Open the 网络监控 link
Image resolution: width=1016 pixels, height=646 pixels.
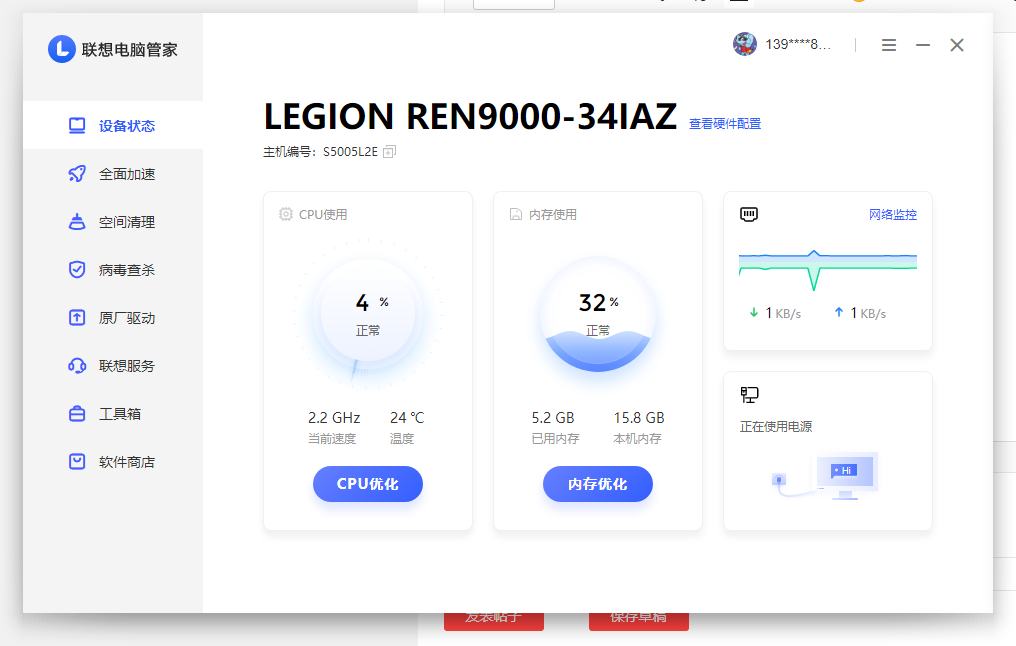[x=893, y=214]
